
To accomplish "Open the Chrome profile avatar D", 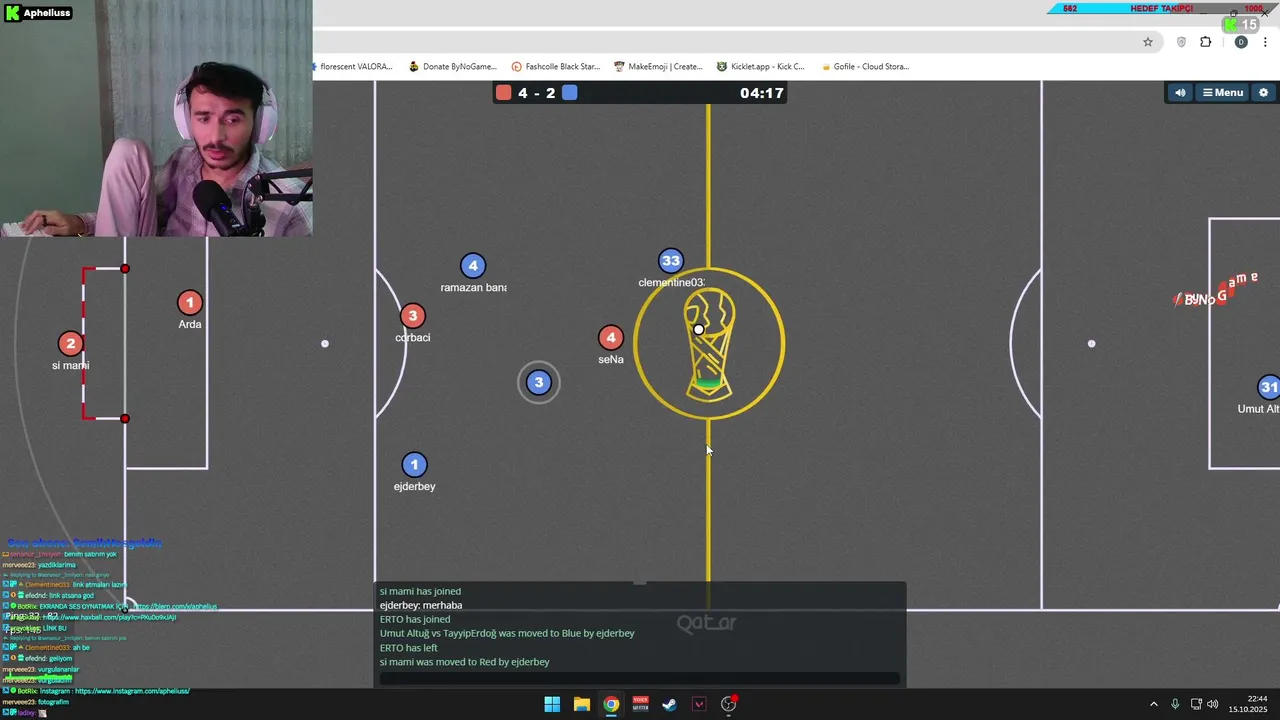I will [1241, 42].
